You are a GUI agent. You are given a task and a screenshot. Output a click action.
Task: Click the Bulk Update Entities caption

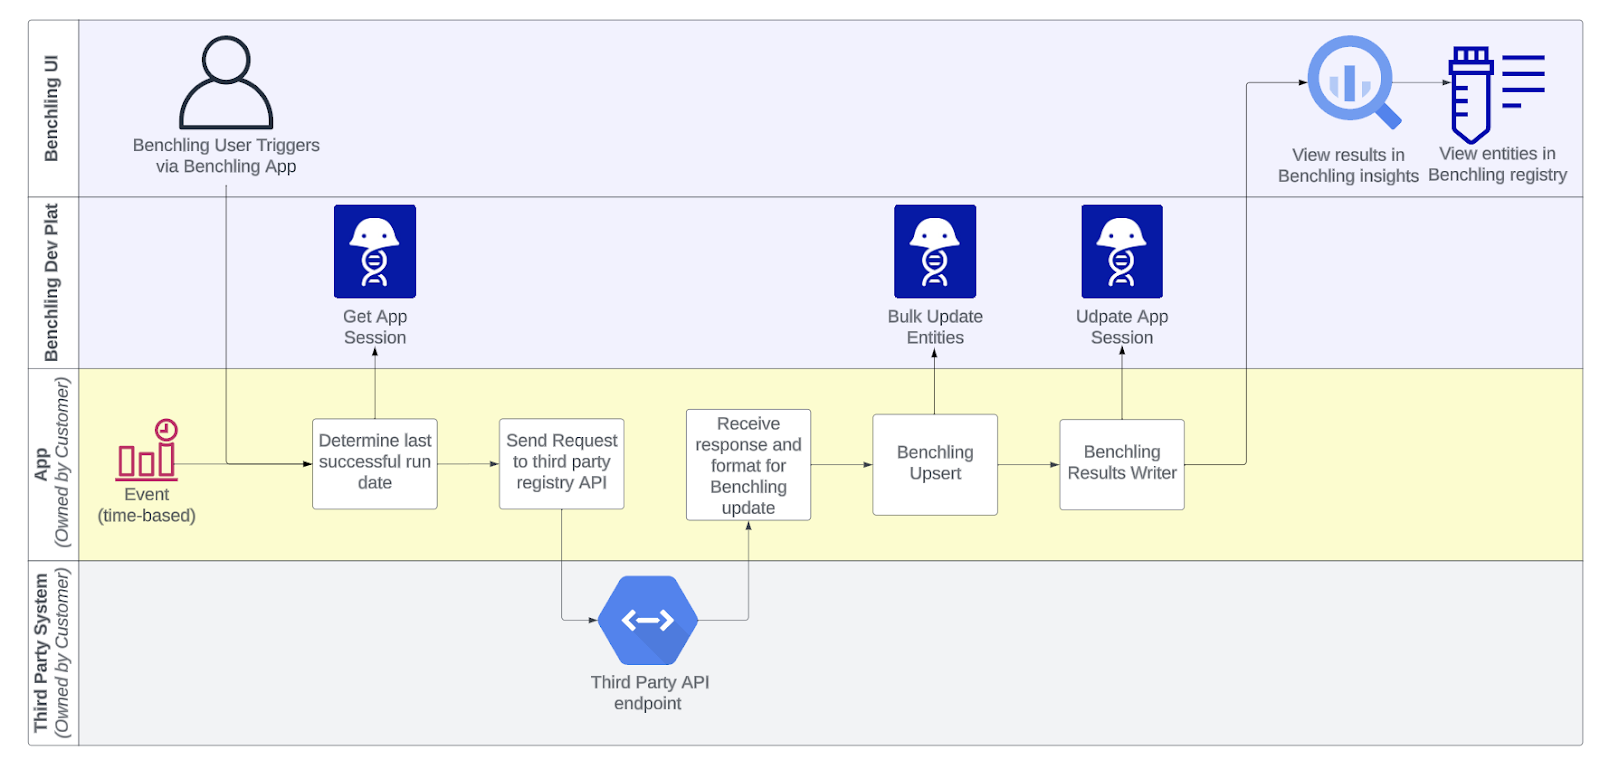point(935,327)
